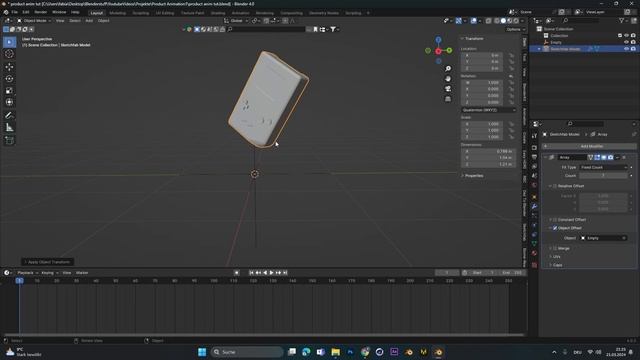Toggle X-ray display mode

488,20
